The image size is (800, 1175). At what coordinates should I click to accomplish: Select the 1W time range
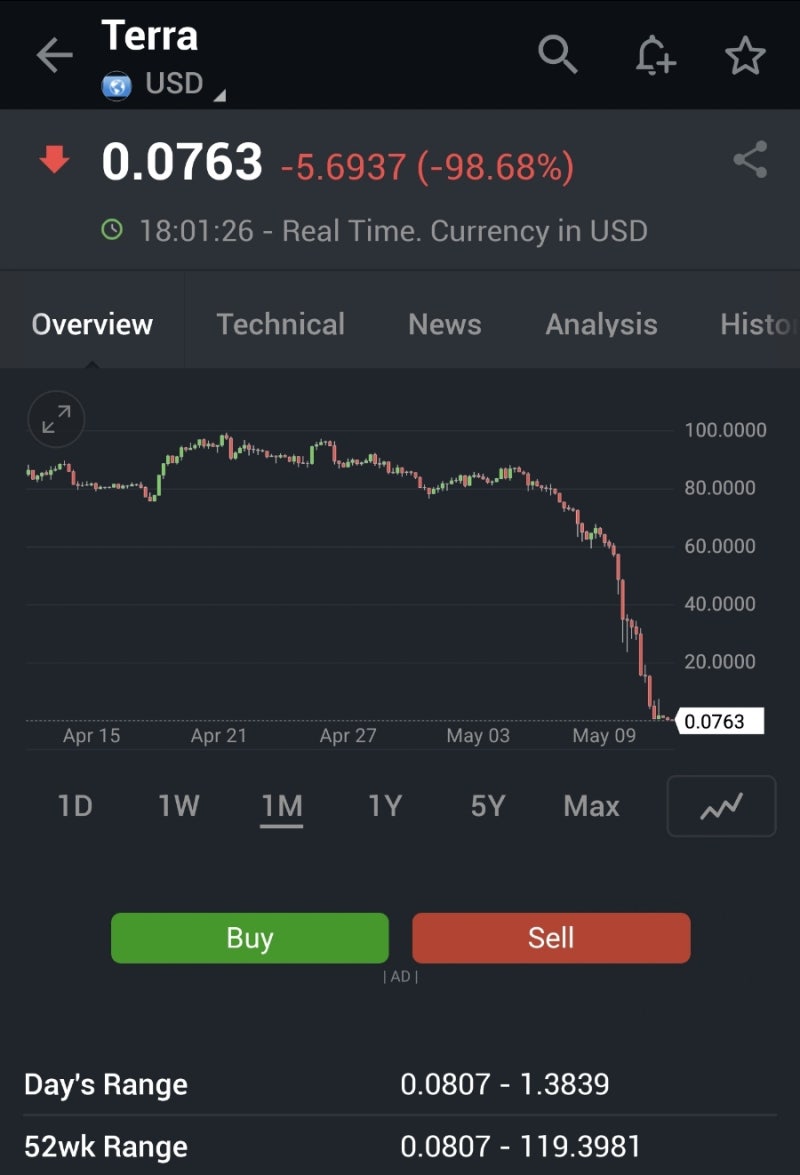coord(179,806)
